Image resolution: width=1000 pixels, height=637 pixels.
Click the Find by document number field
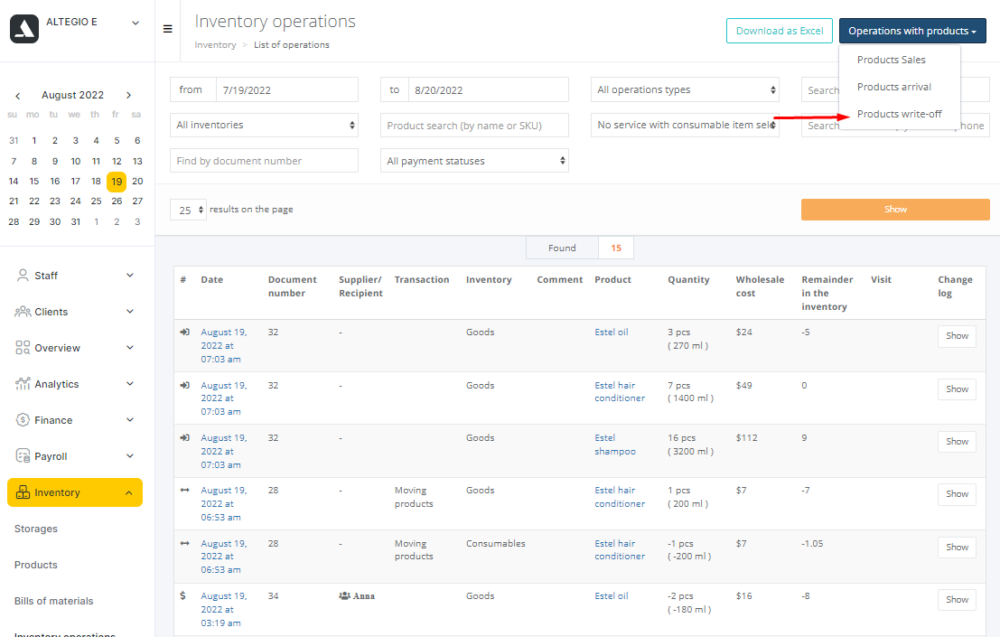pos(264,161)
